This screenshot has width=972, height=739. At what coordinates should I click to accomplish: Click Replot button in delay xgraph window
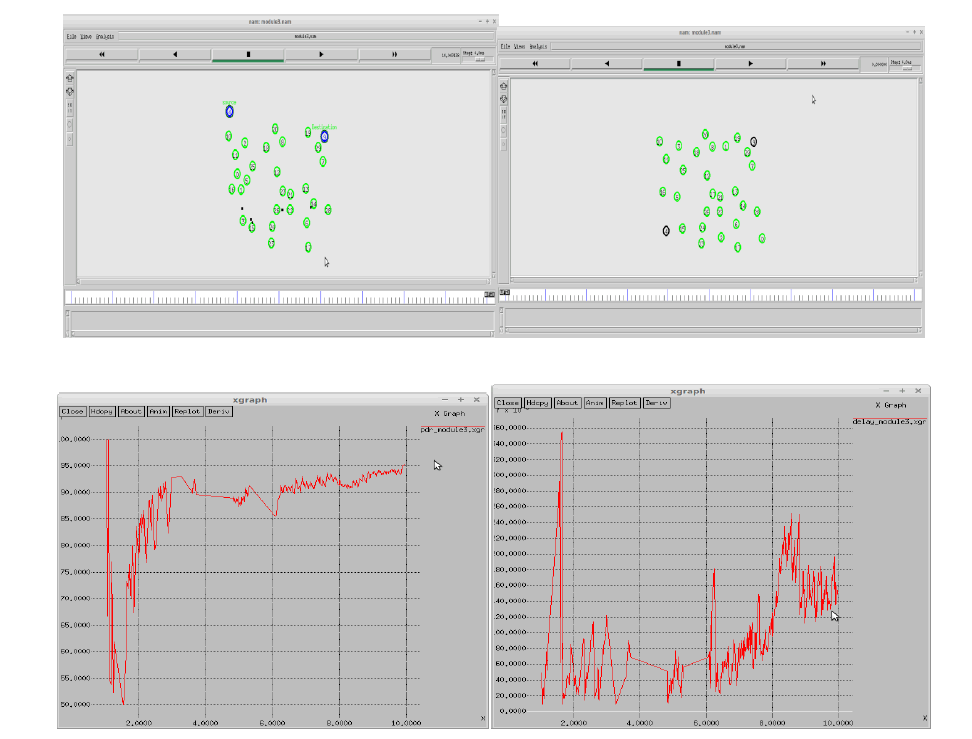[625, 402]
